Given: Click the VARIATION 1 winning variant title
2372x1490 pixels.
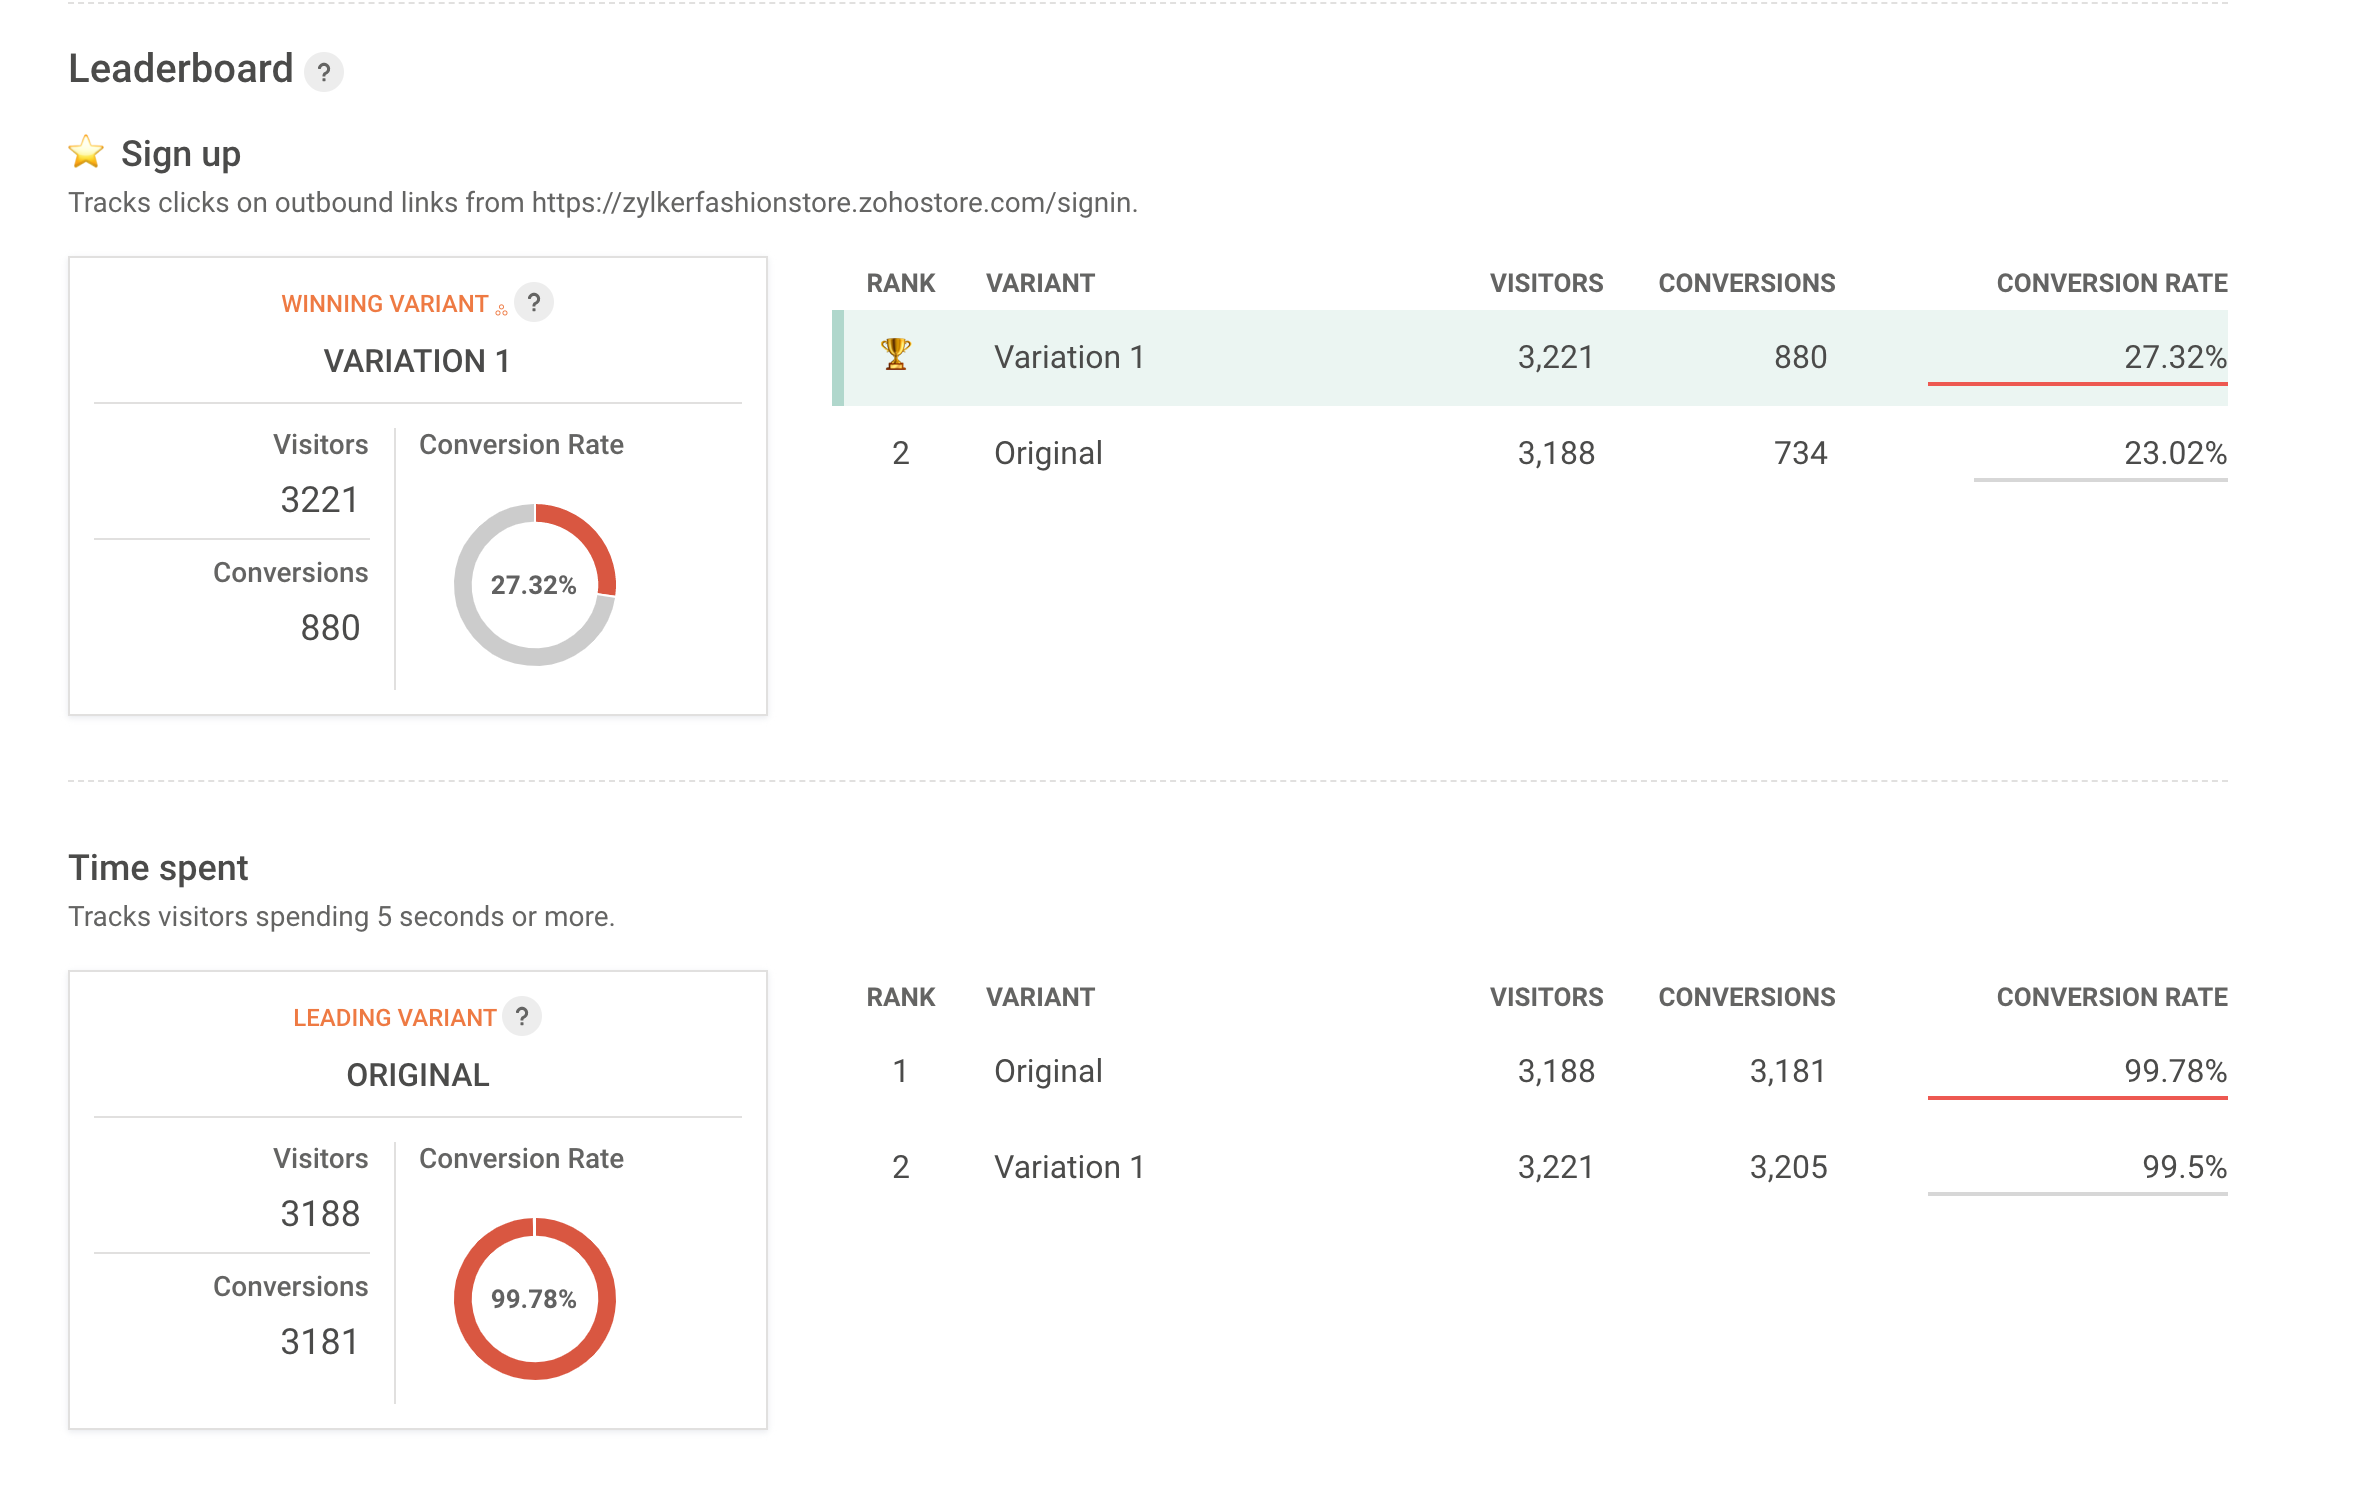Looking at the screenshot, I should point(417,361).
